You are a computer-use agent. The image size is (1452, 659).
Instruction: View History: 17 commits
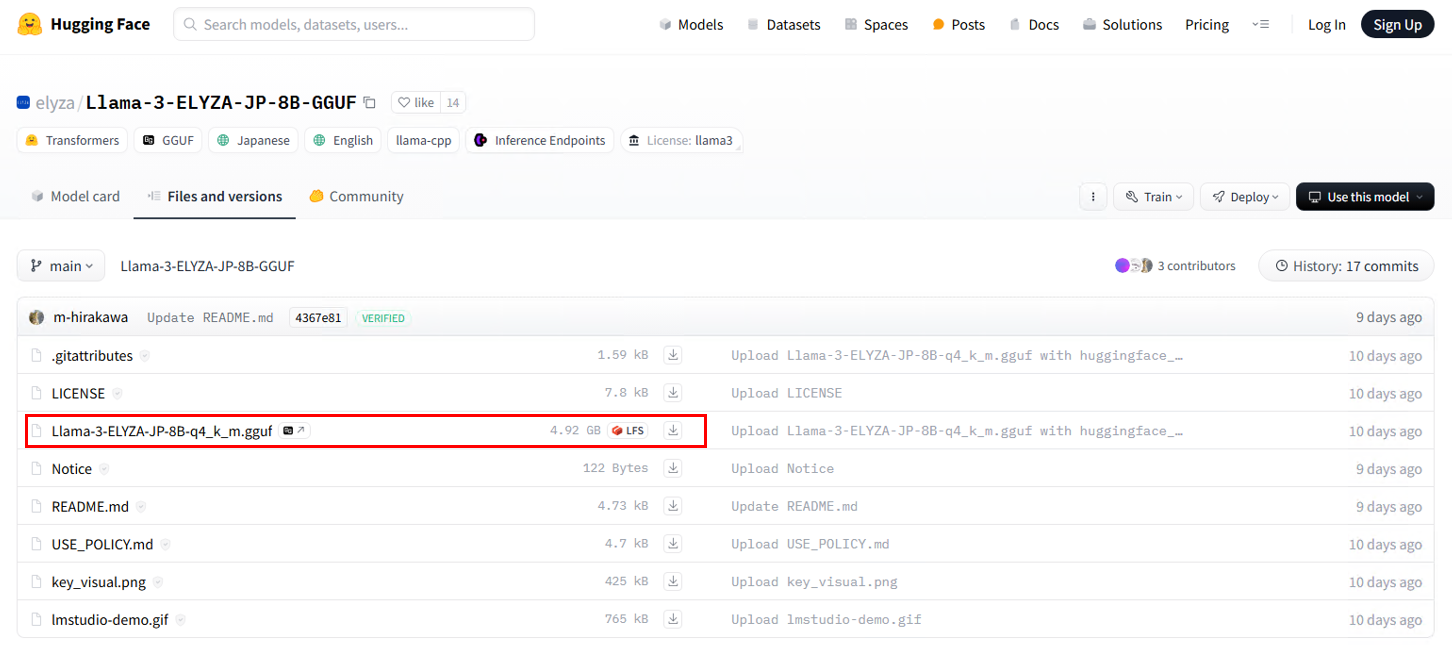[1345, 265]
